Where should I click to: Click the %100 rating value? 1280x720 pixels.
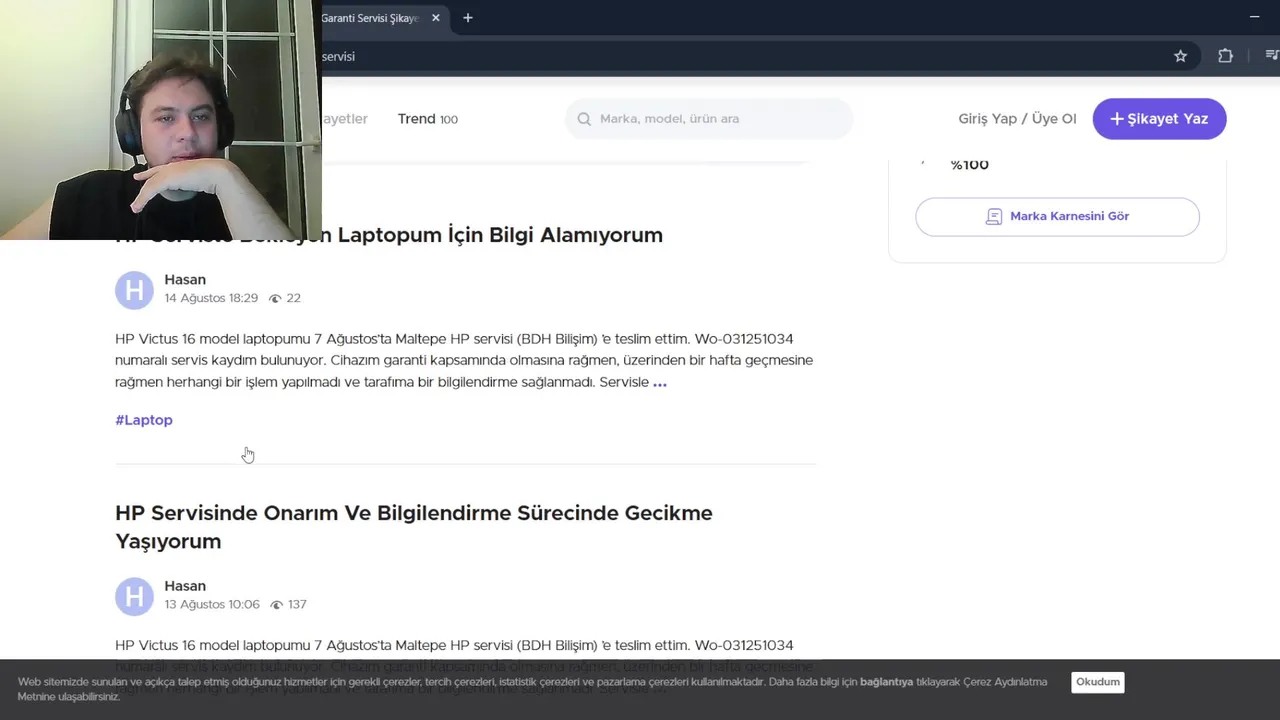969,165
